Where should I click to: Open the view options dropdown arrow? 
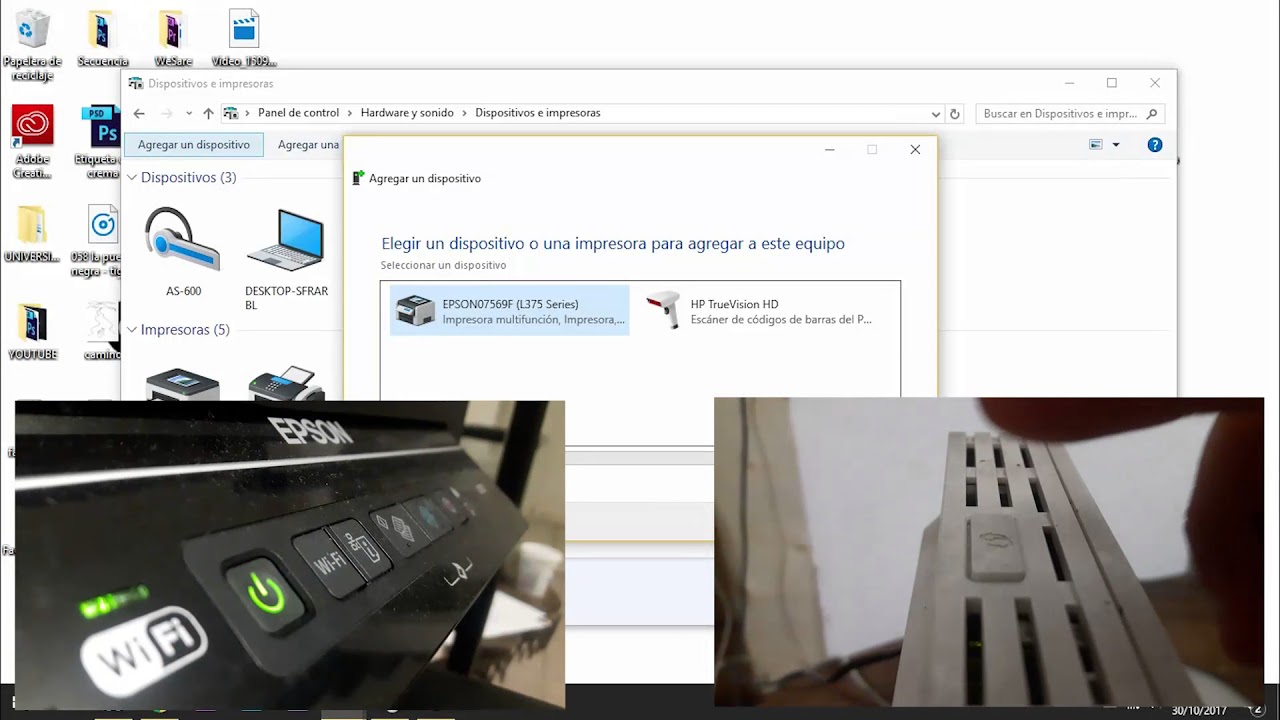(1116, 145)
